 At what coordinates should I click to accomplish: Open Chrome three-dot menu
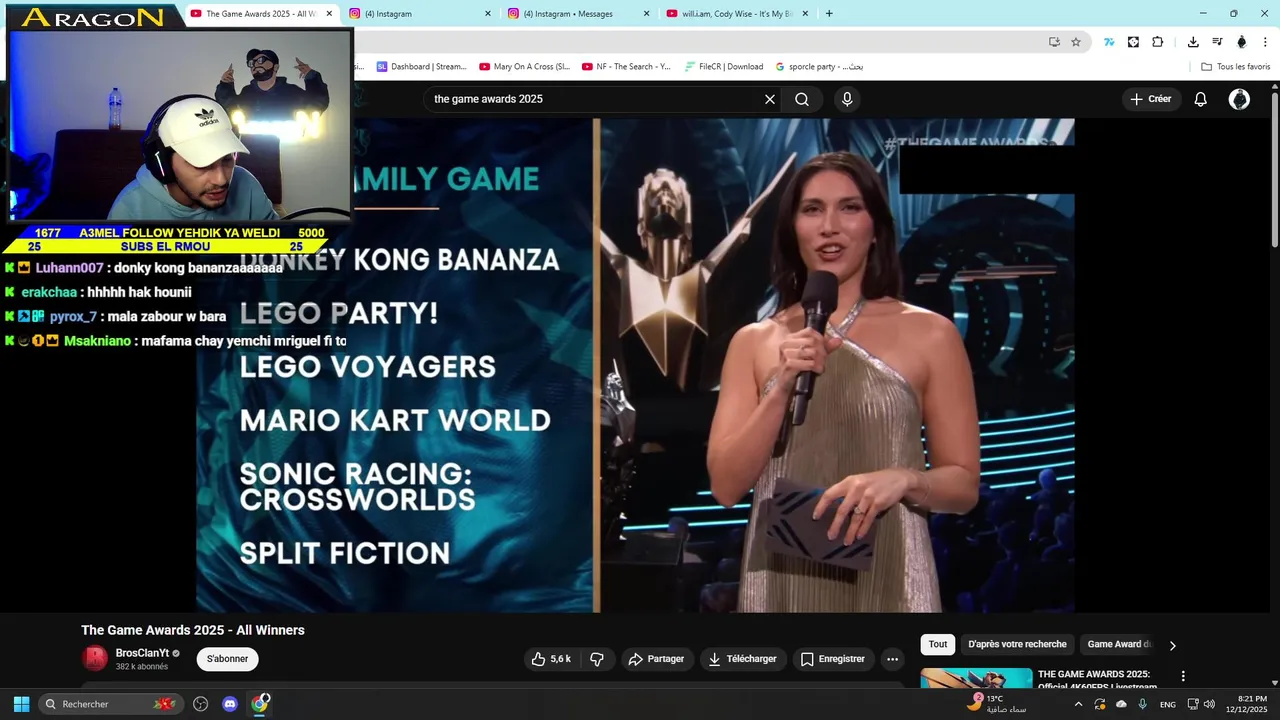1266,42
